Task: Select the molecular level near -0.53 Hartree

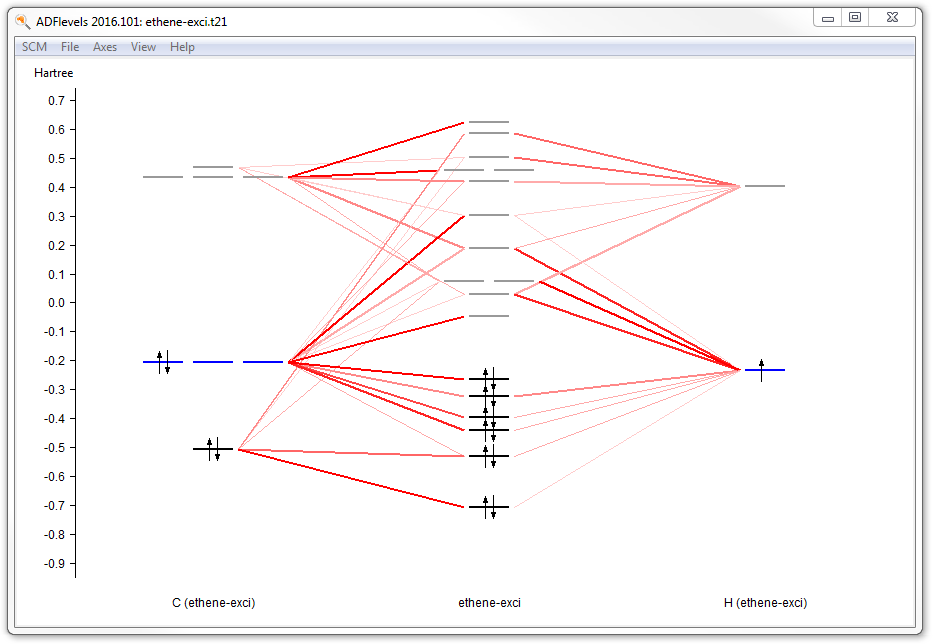Action: (489, 456)
